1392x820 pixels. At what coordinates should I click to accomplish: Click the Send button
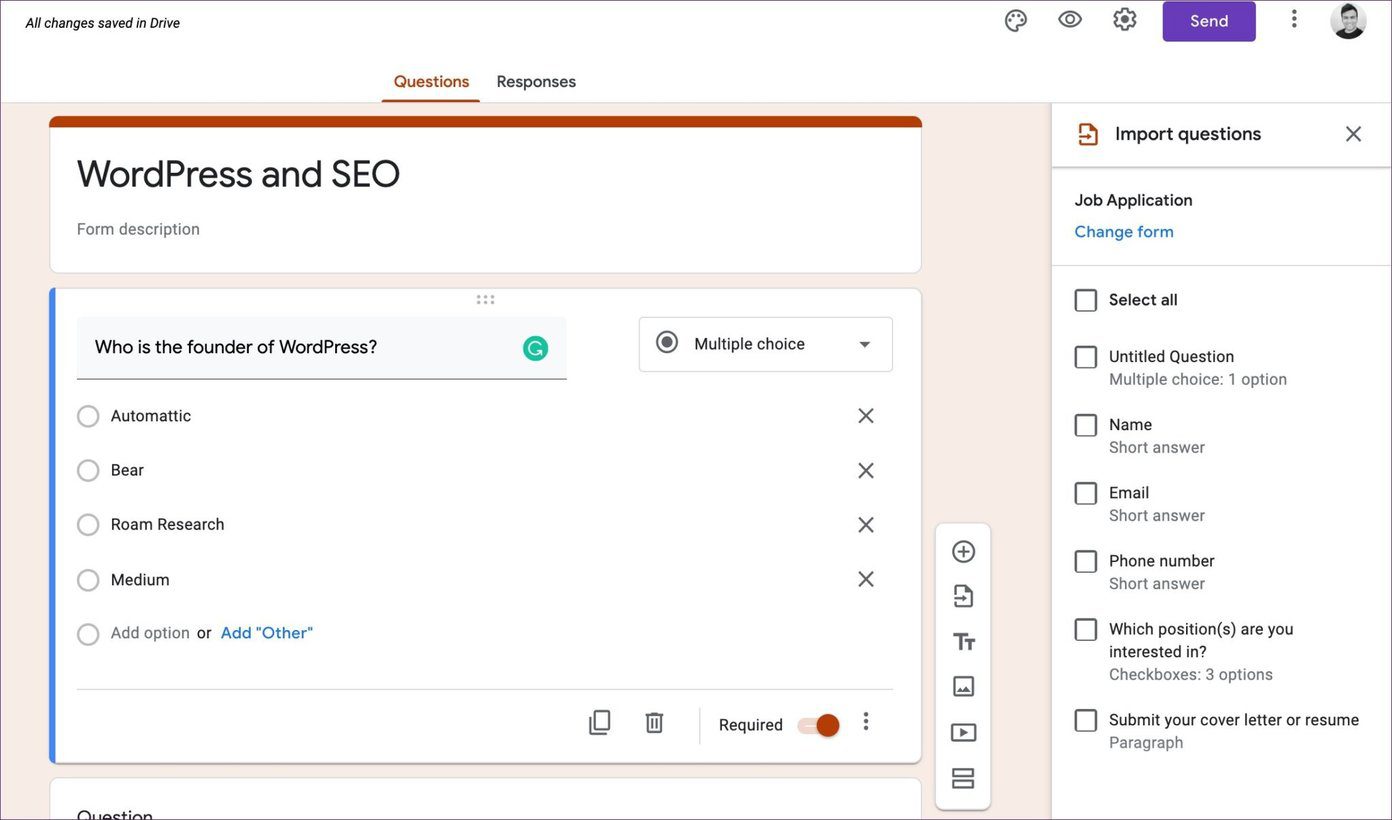click(x=1209, y=21)
